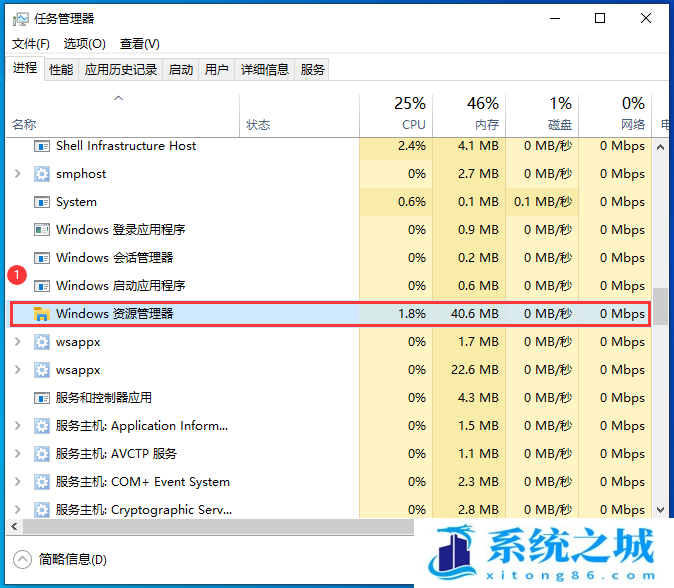The width and height of the screenshot is (674, 588).
Task: Click the System process icon
Action: (42, 202)
